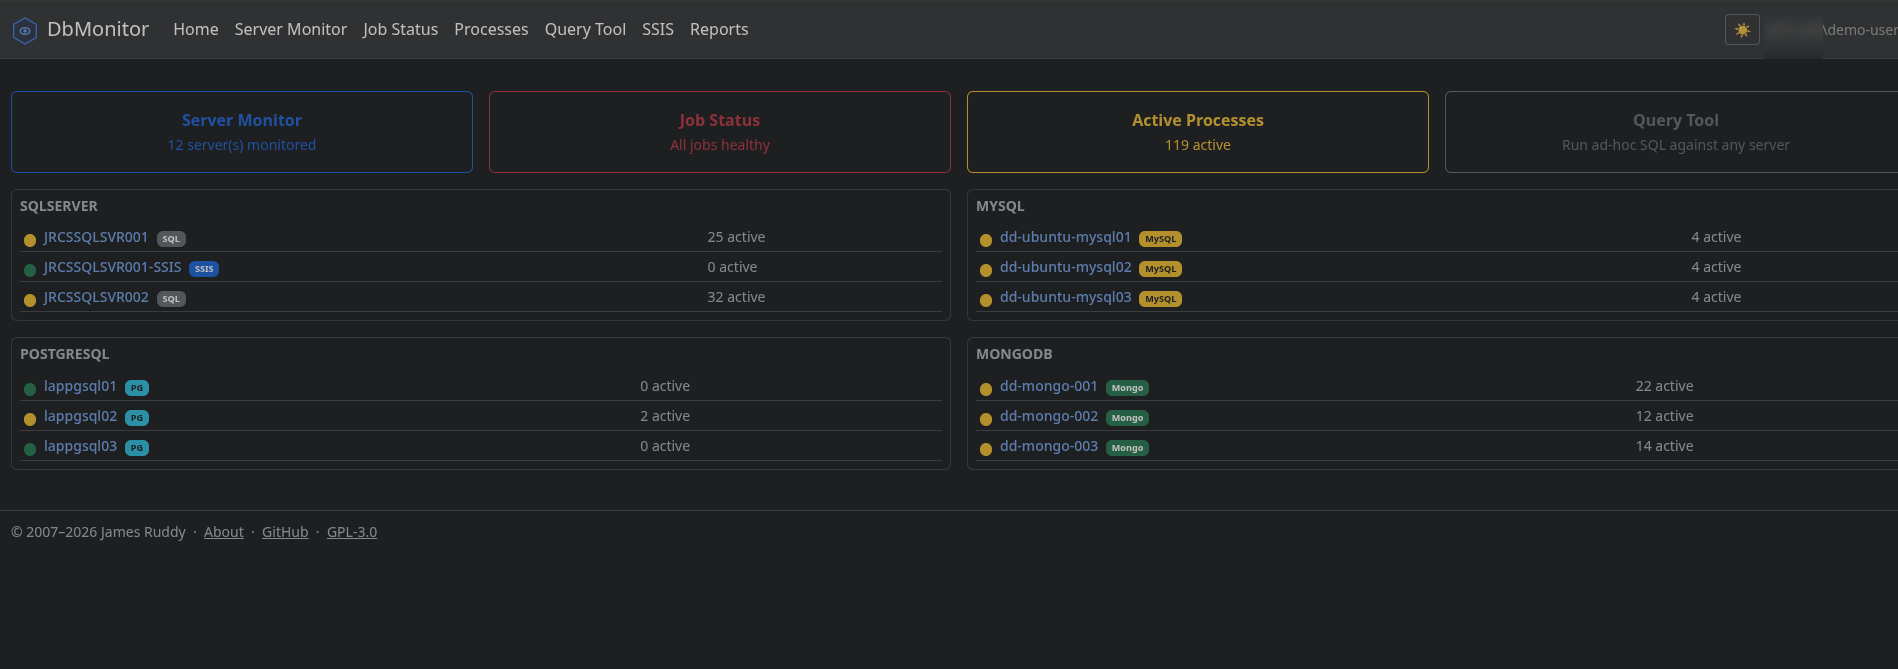Click the Mongo badge beside dd-mongo-003

1127,448
